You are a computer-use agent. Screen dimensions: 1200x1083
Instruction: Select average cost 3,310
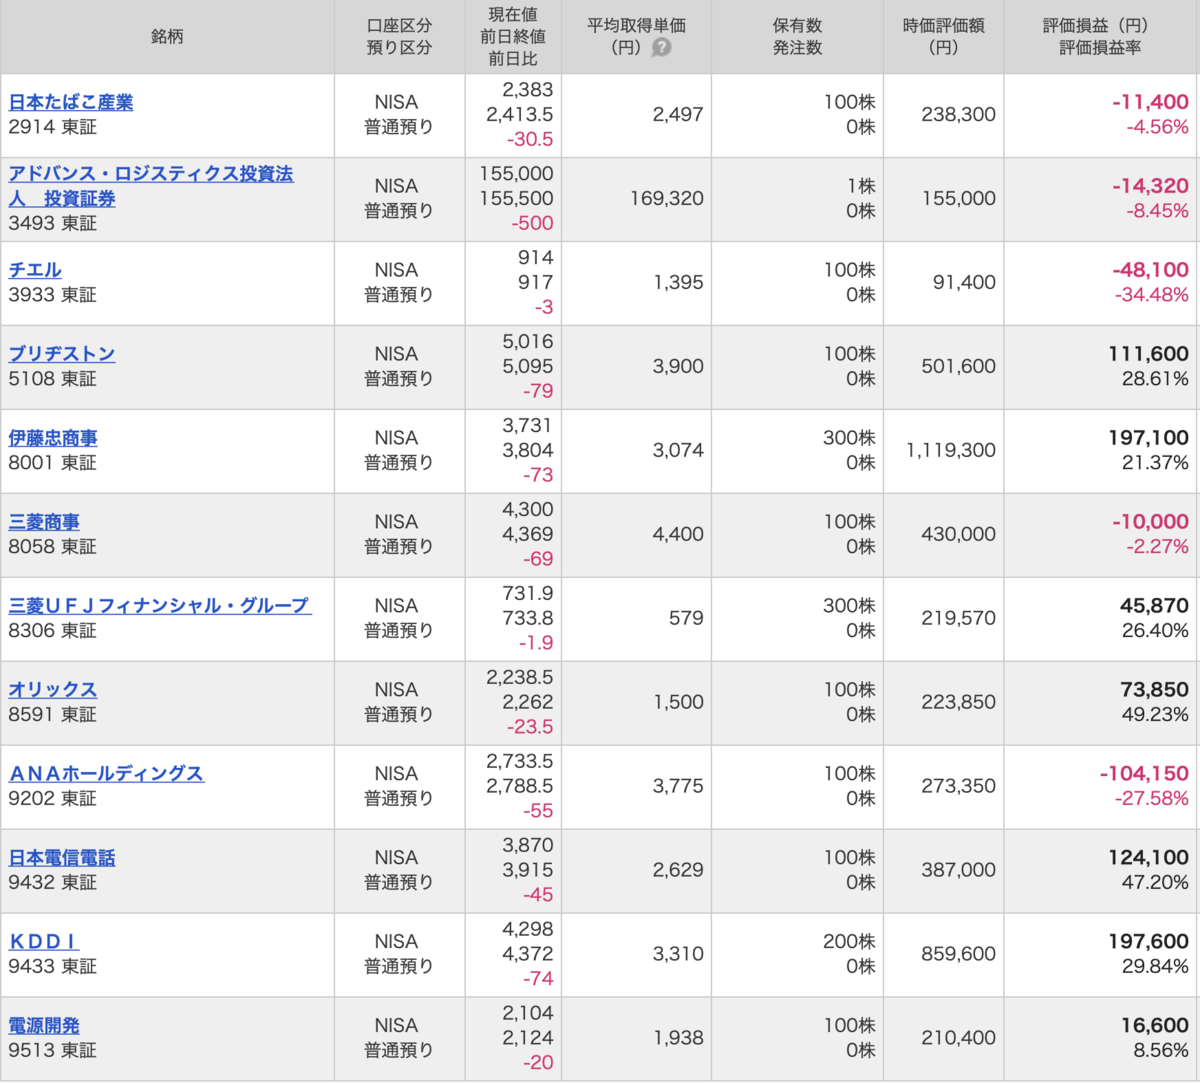pyautogui.click(x=678, y=954)
